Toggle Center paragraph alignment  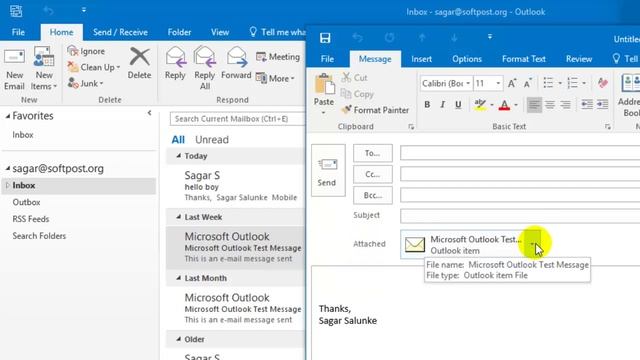550,104
